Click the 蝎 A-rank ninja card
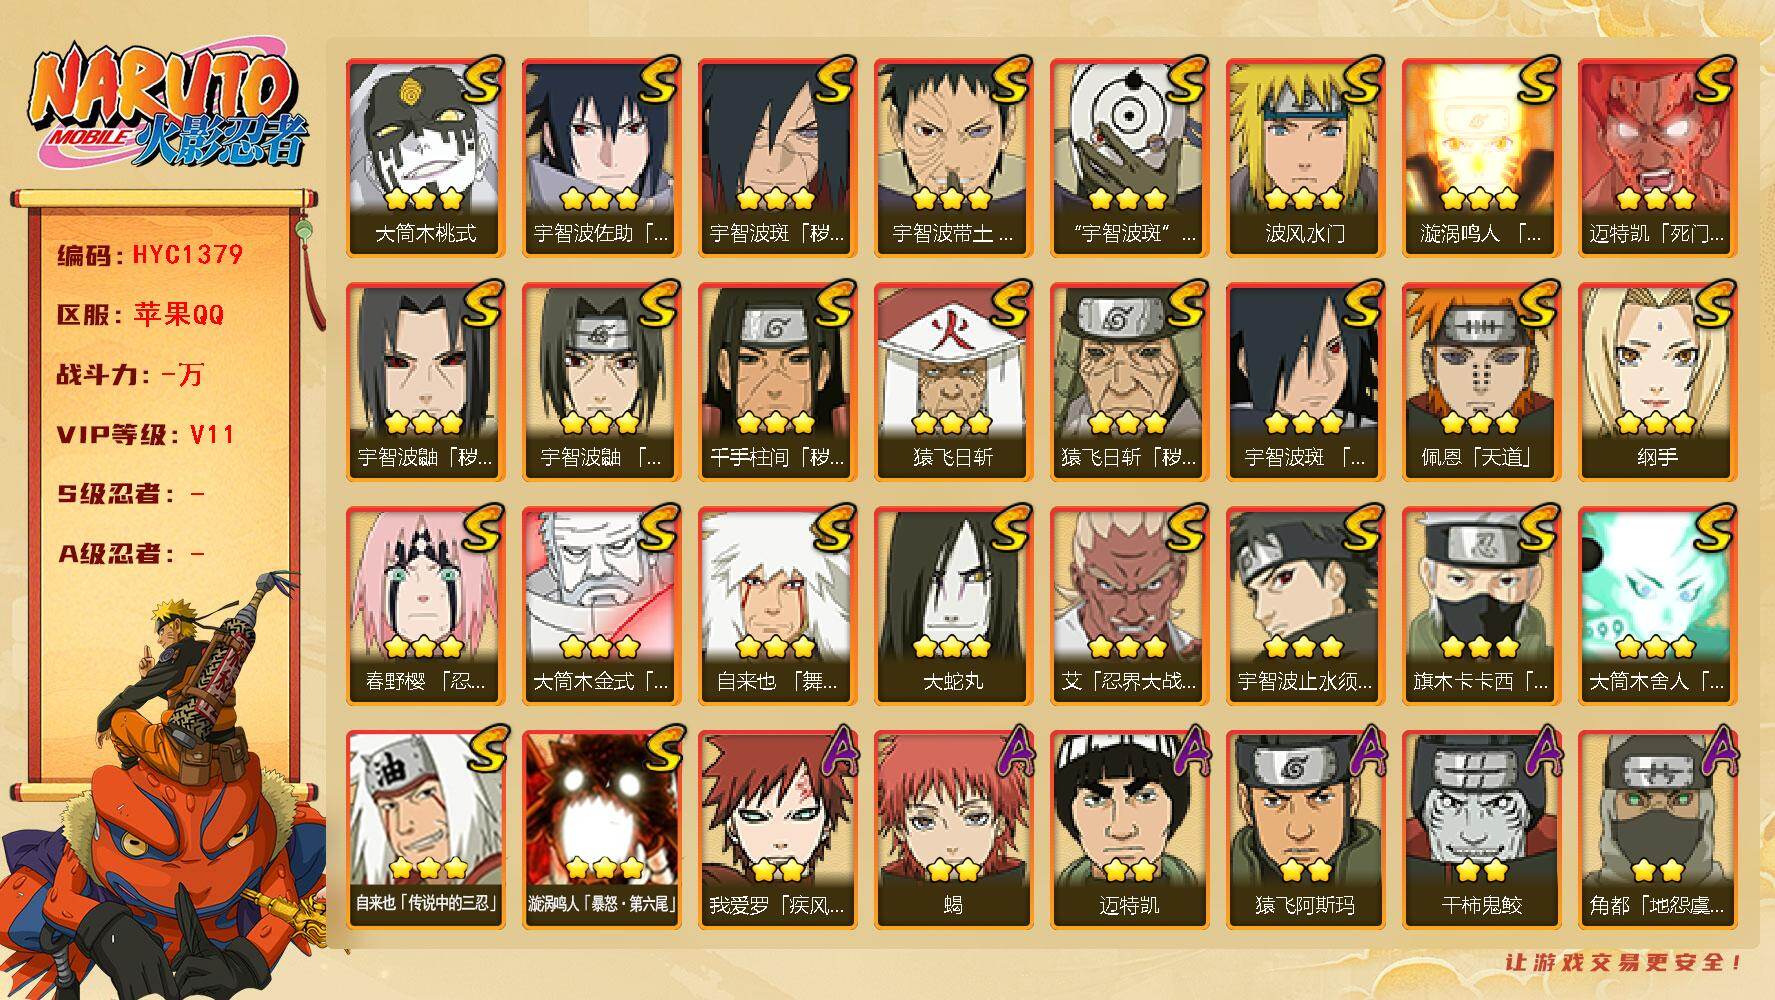Image resolution: width=1775 pixels, height=1000 pixels. [x=953, y=830]
